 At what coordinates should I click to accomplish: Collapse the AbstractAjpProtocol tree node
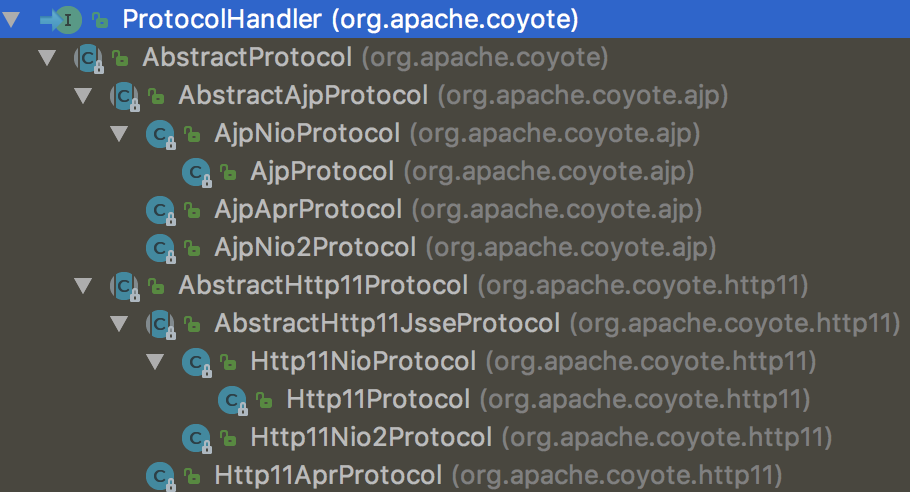(83, 96)
